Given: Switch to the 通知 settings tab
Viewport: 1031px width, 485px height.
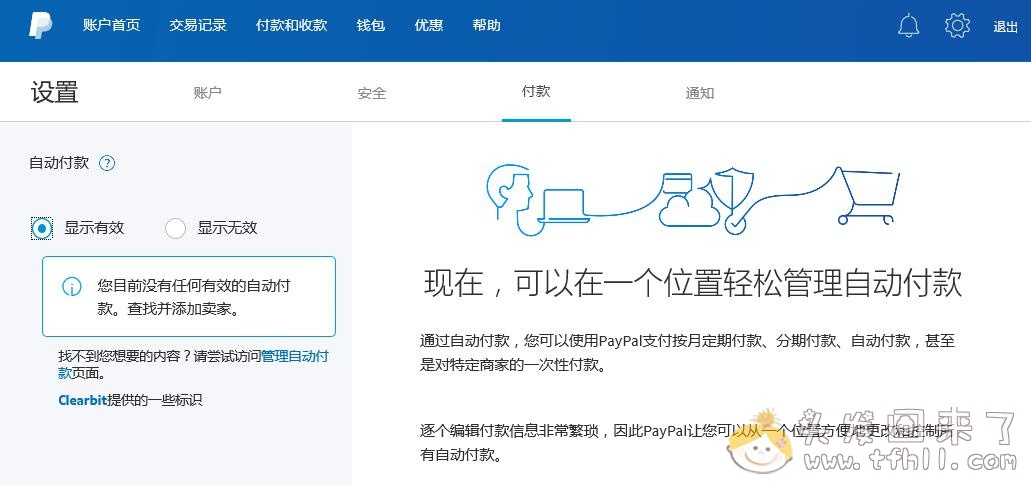Looking at the screenshot, I should click(x=700, y=93).
